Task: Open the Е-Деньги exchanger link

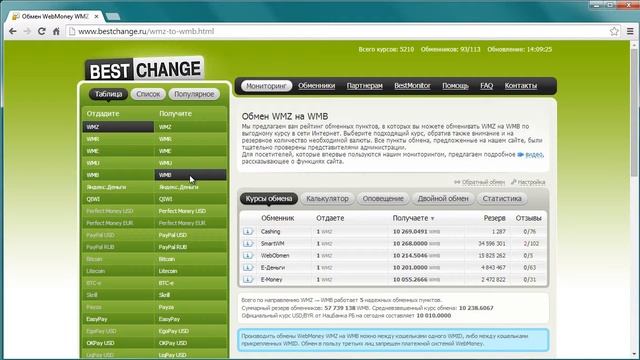Action: (273, 268)
